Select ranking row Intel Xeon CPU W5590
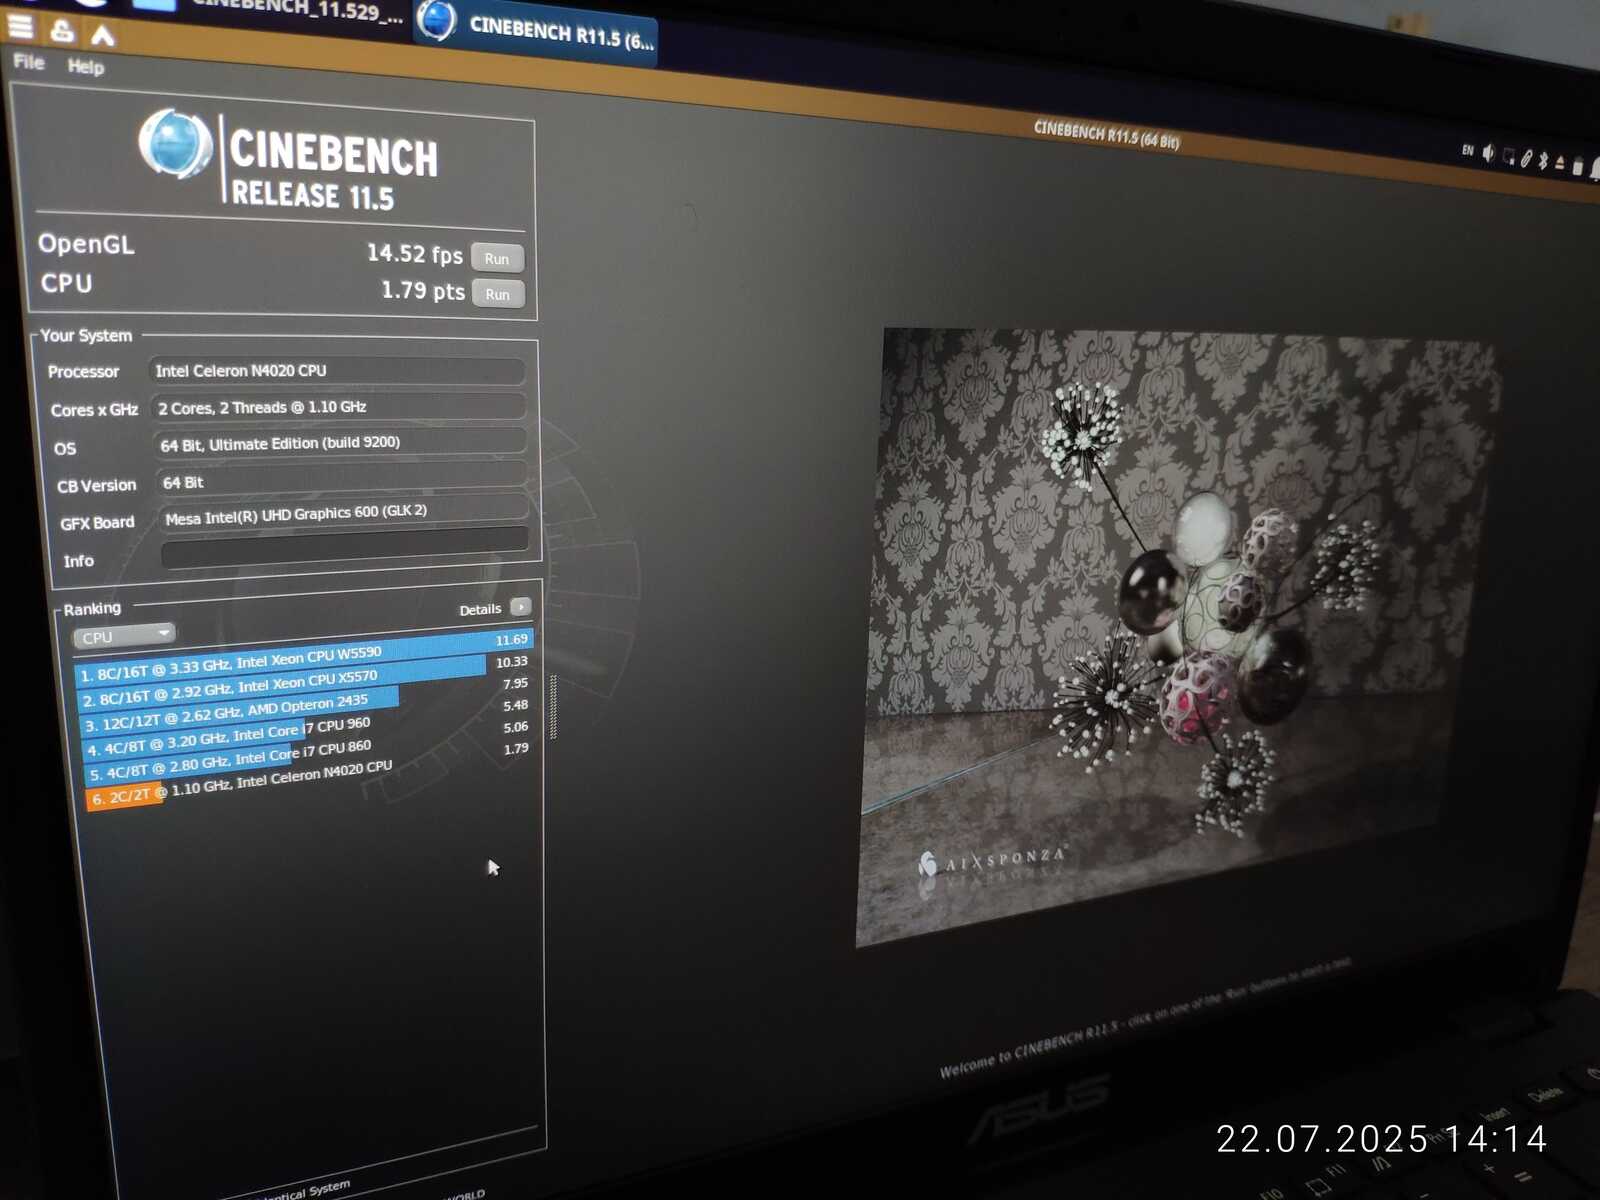Image resolution: width=1600 pixels, height=1200 pixels. click(x=304, y=656)
